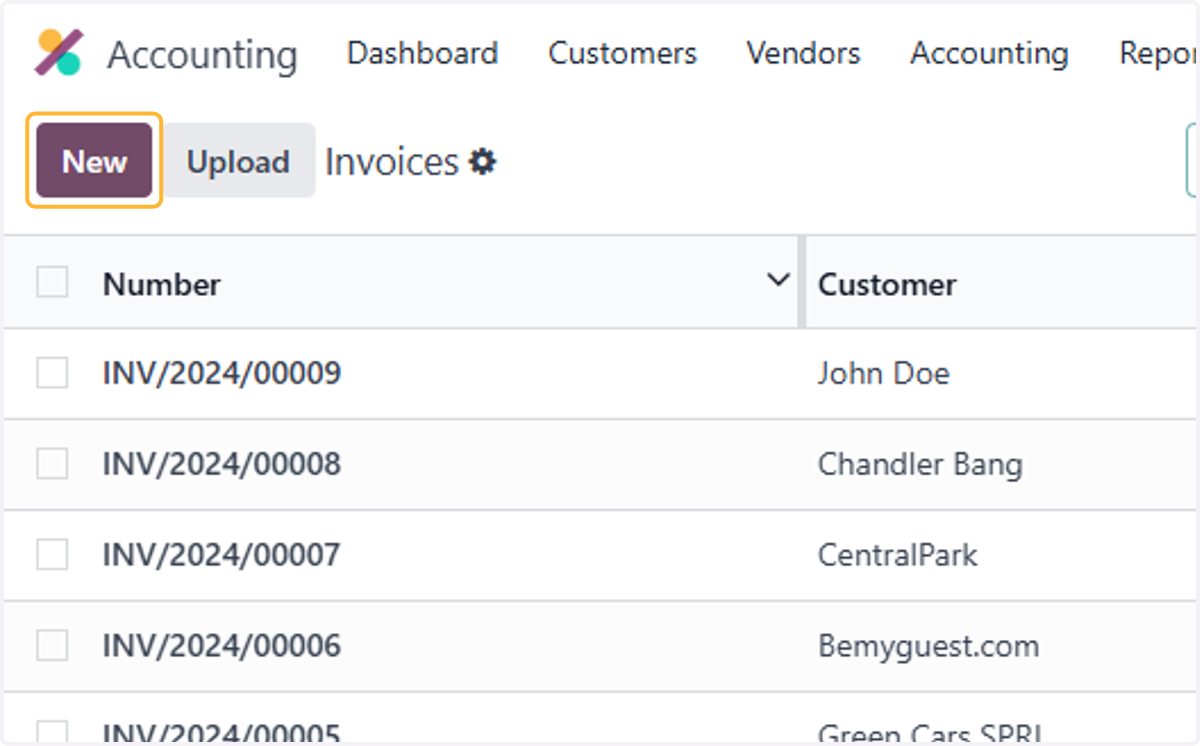
Task: Sort by the Customer column header
Action: [x=887, y=284]
